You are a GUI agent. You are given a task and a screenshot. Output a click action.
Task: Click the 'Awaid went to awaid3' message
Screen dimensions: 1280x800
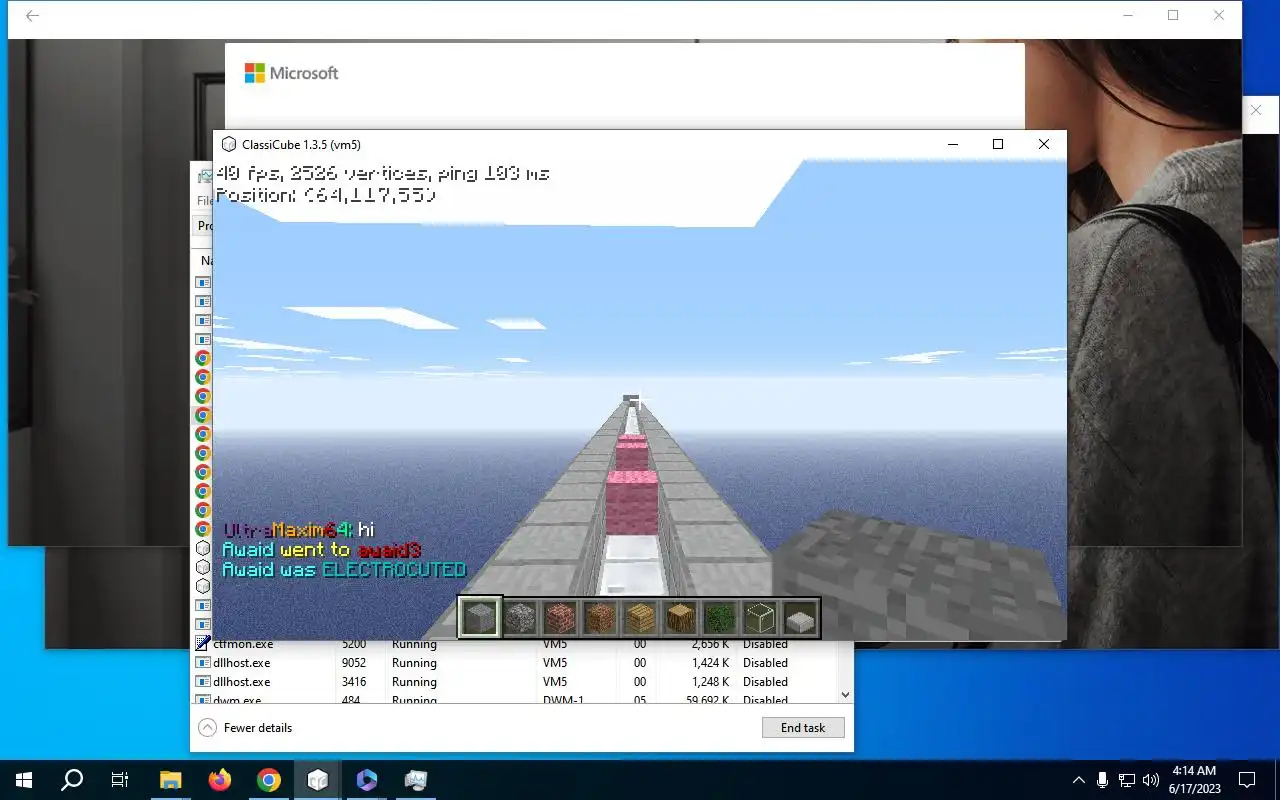click(321, 550)
